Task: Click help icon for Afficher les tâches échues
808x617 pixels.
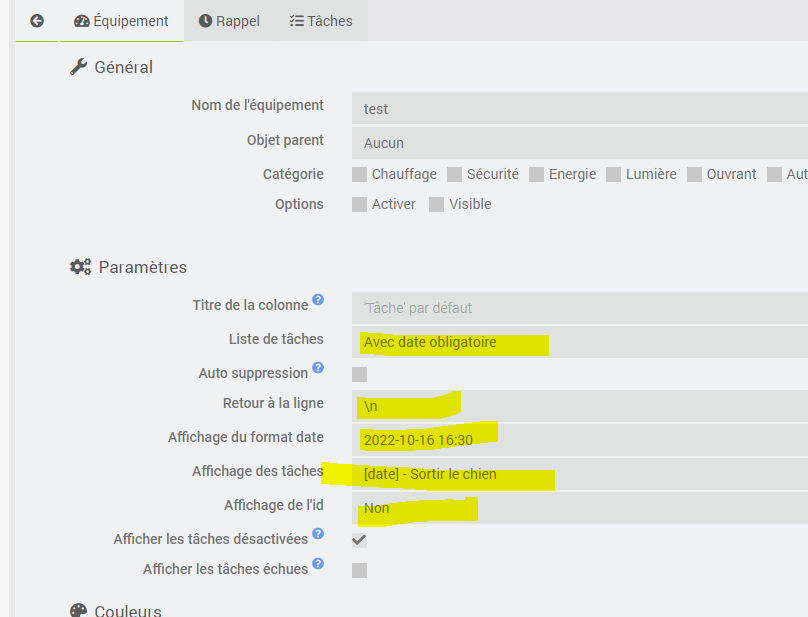Action: [x=318, y=564]
